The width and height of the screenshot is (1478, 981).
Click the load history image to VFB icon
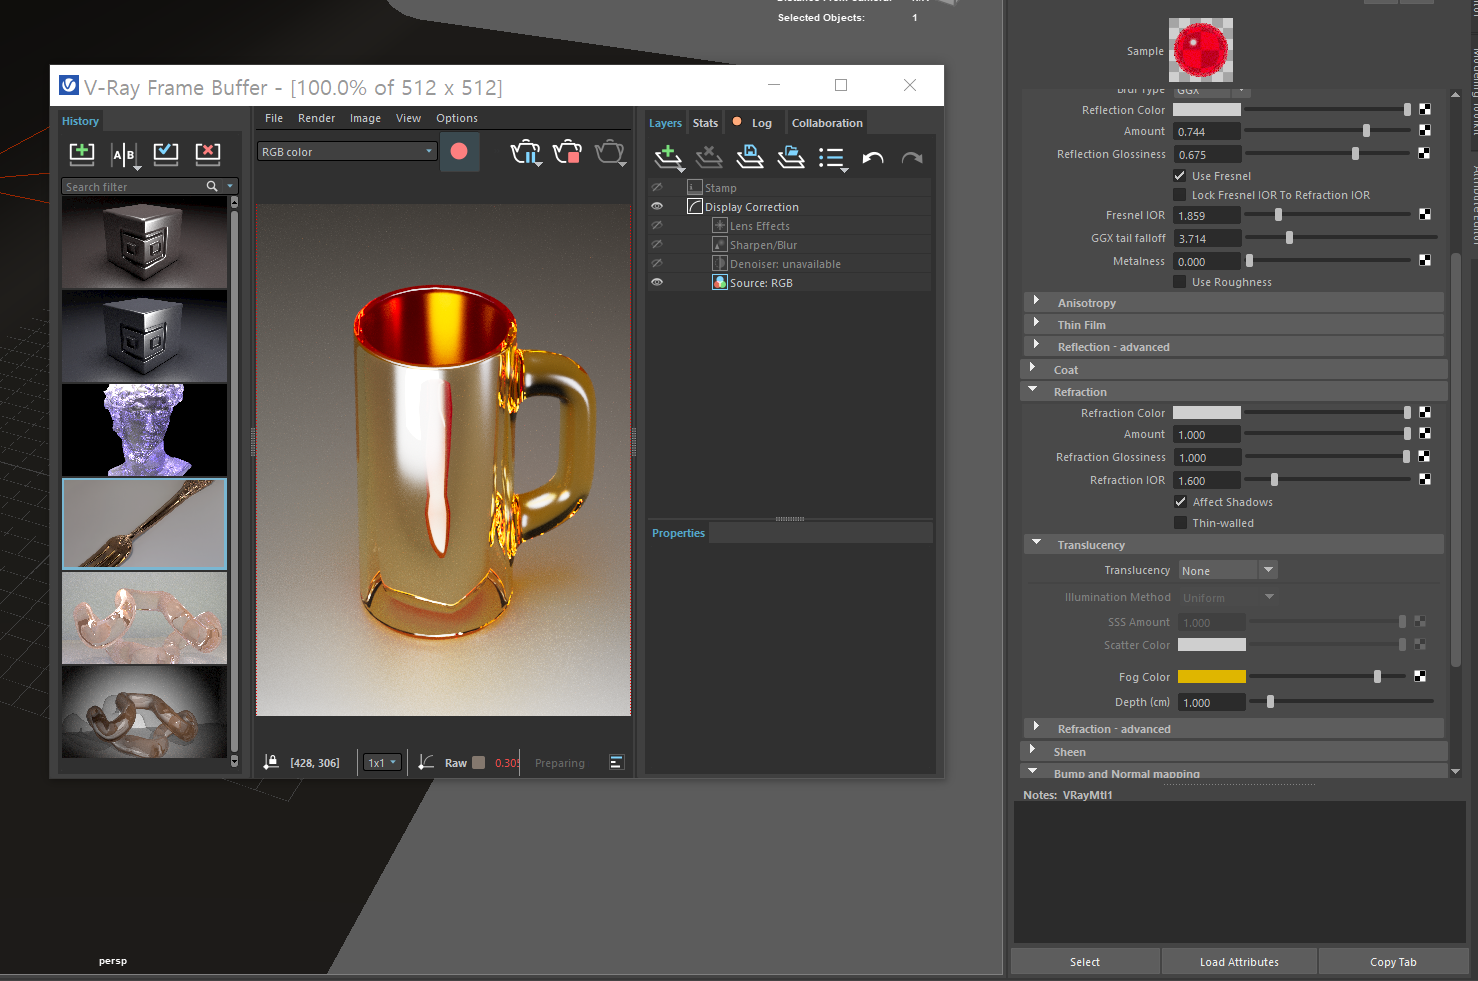[166, 153]
